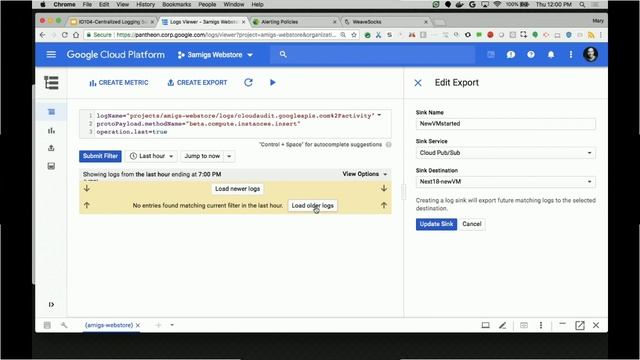Click the CREATE EXPORT button
The image size is (640, 360).
[x=197, y=82]
